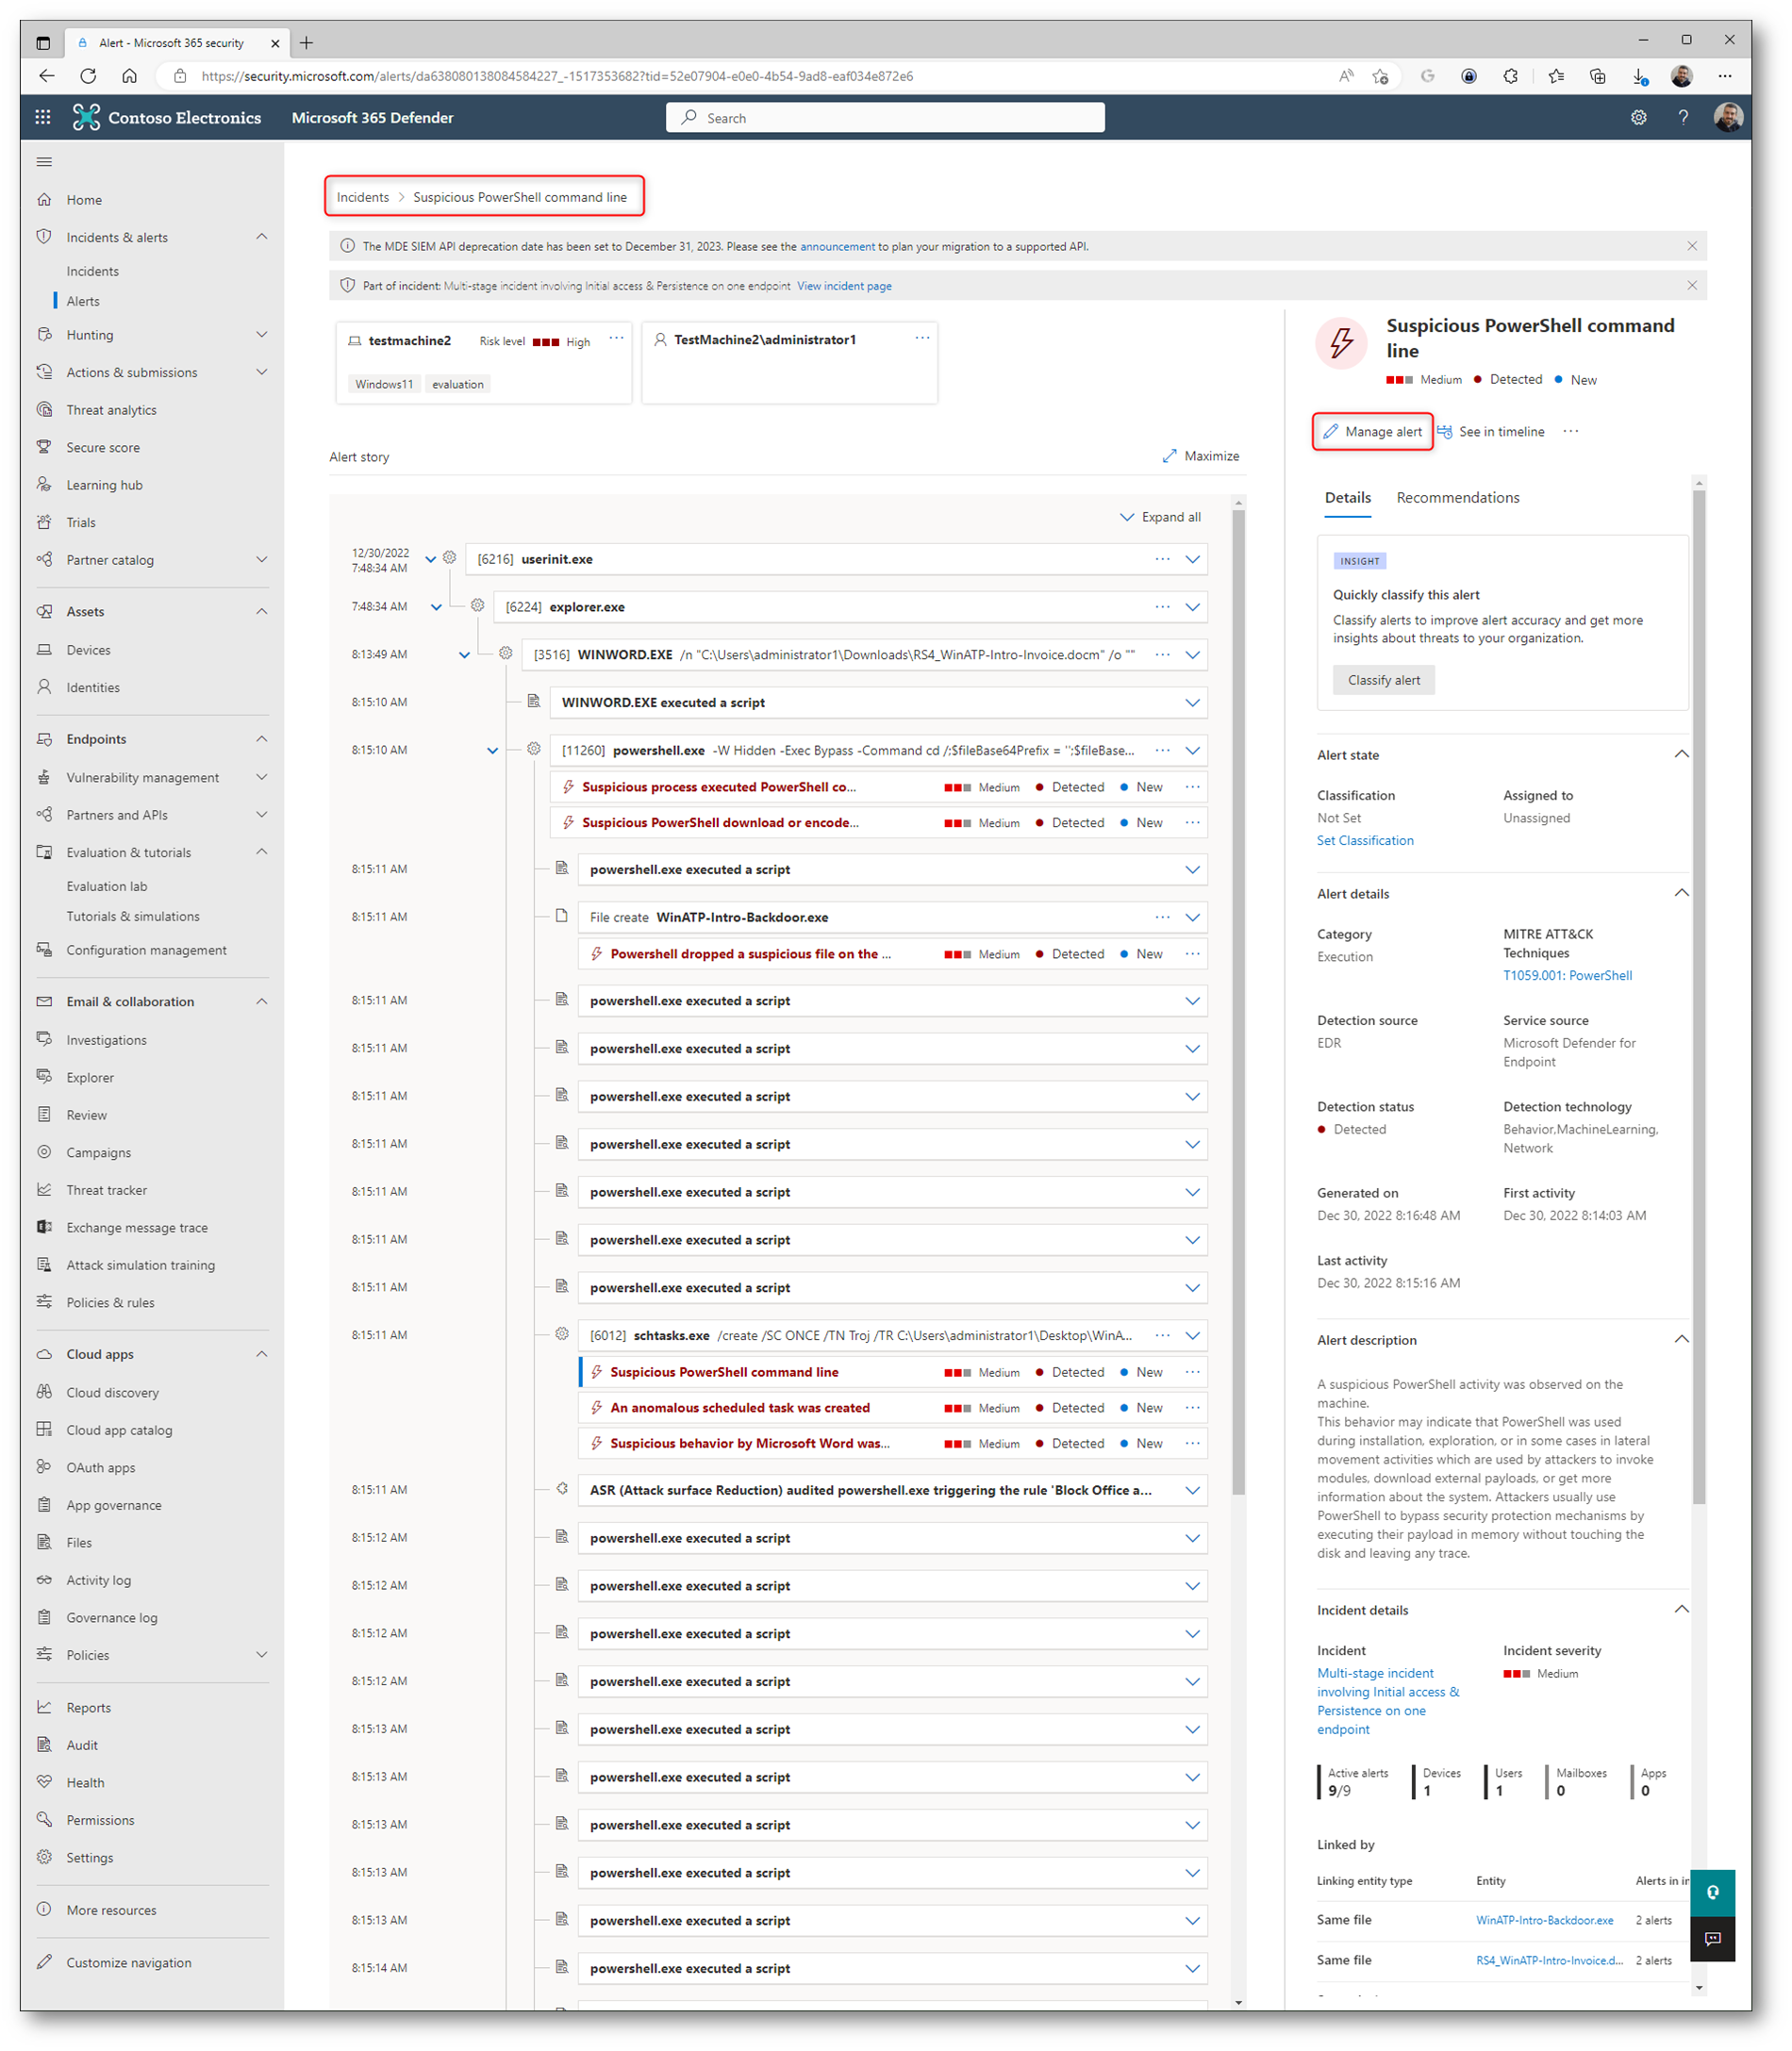Open Alerts in the left navigation
The width and height of the screenshot is (1792, 2051).
83,301
